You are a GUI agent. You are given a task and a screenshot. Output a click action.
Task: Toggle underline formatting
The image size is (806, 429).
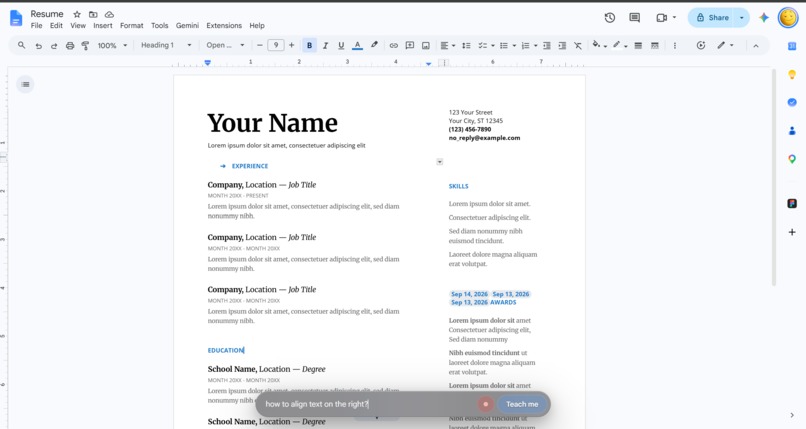click(341, 46)
